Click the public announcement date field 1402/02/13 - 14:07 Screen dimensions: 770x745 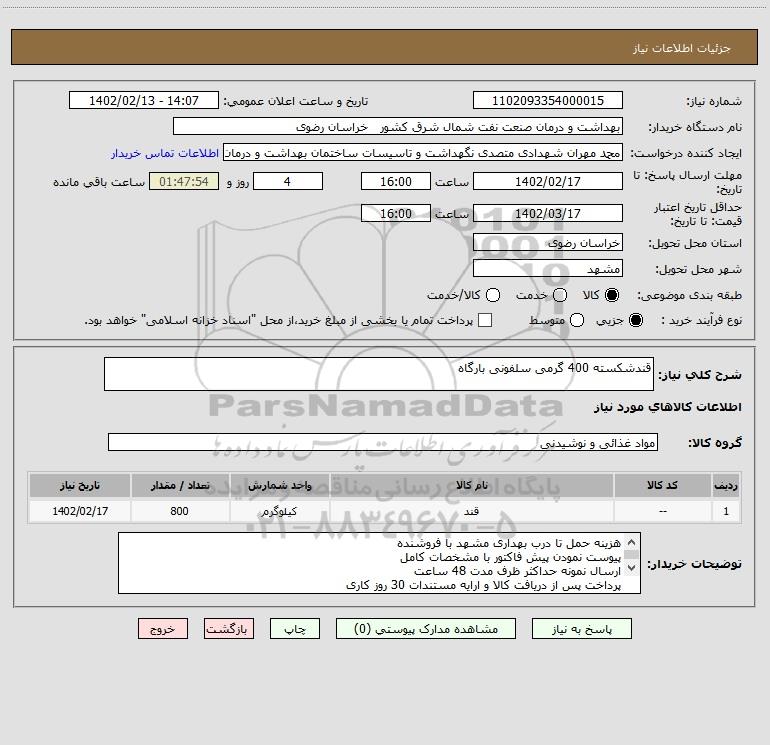pos(144,101)
